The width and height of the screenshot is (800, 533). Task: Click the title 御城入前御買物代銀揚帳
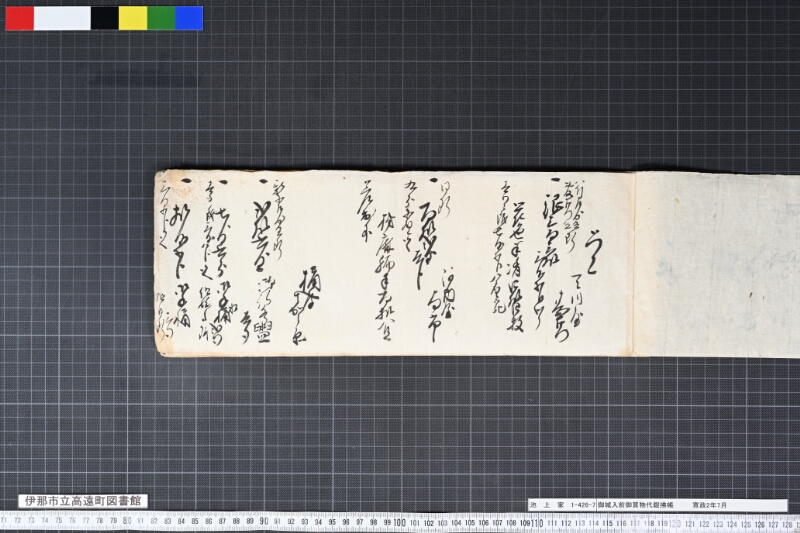coord(636,505)
